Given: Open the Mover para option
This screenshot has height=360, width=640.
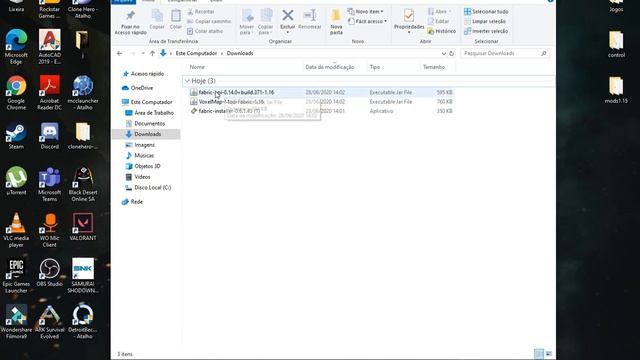Looking at the screenshot, I should point(247,21).
